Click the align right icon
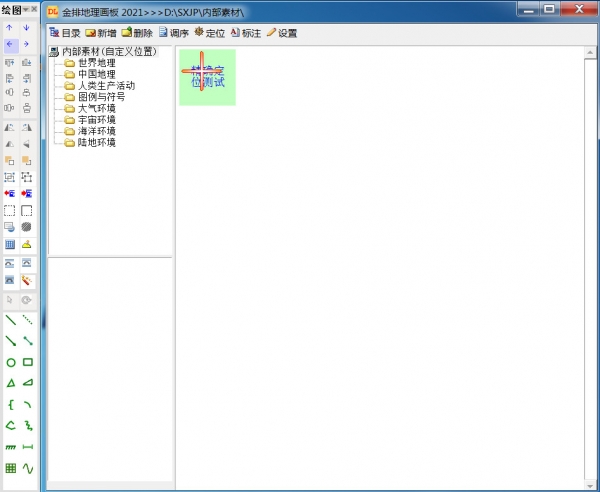 click(x=26, y=79)
